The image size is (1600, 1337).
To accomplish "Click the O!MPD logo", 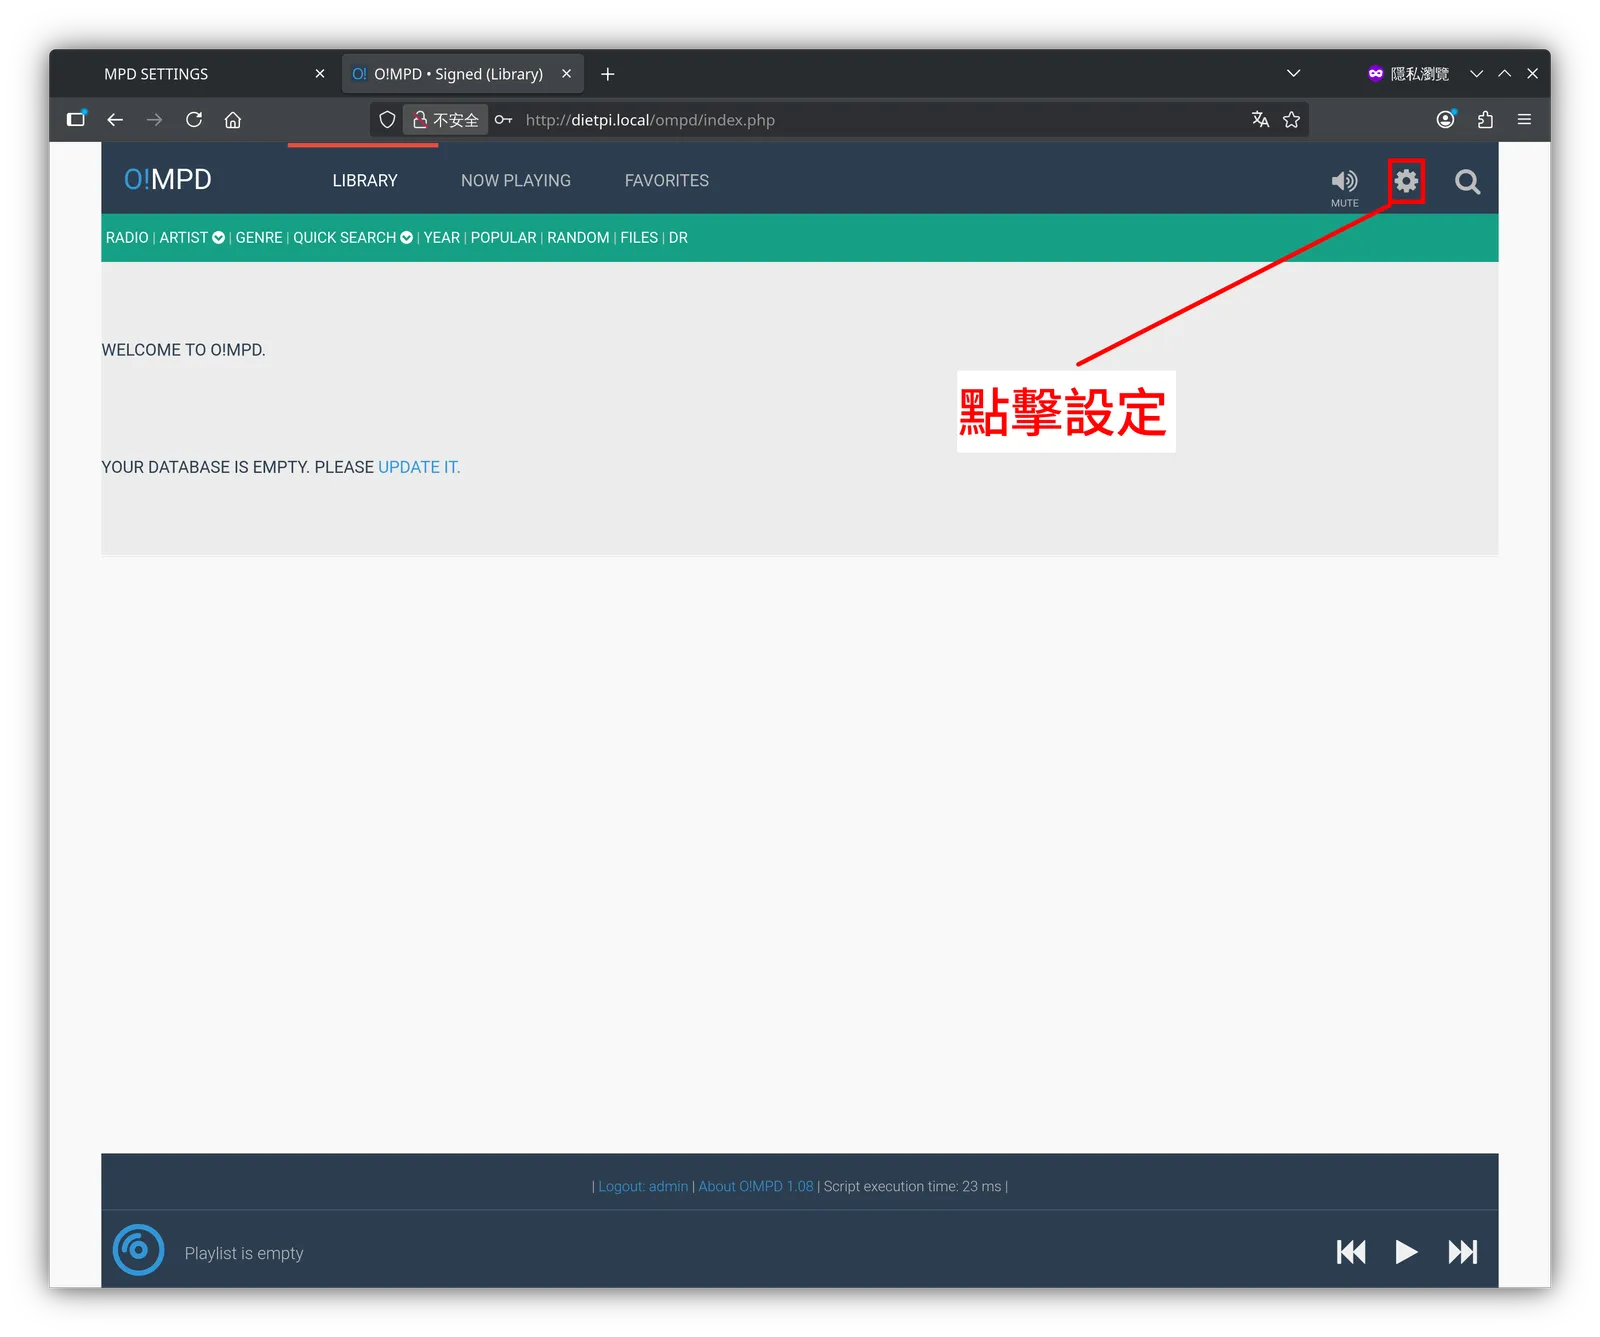I will coord(168,180).
